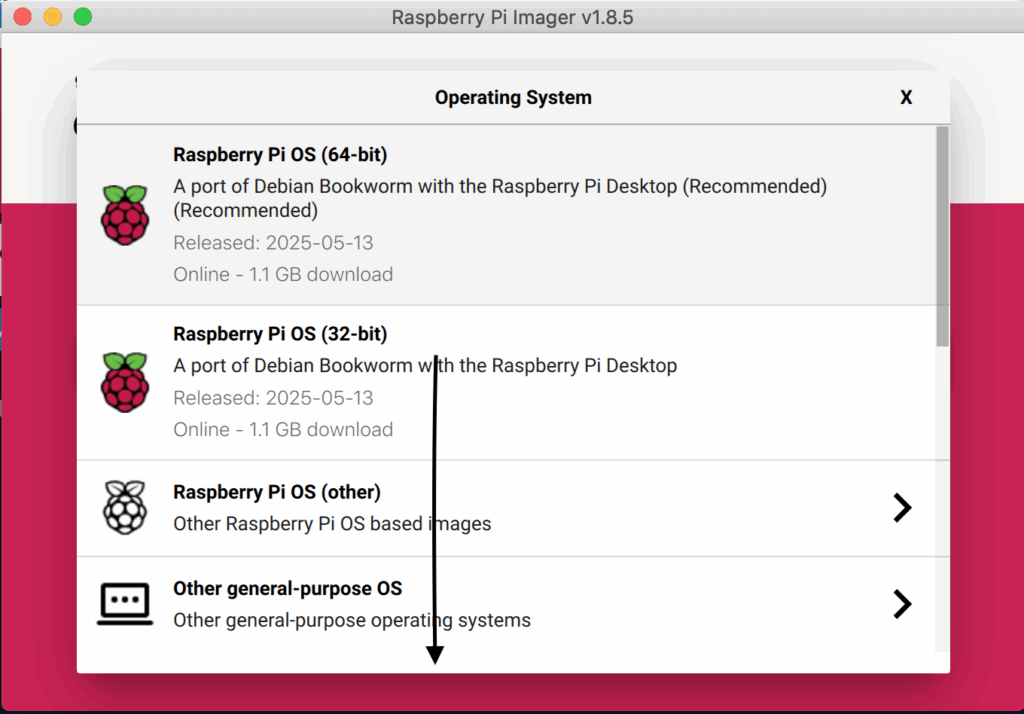Click the Raspberry Pi OS (64-bit) raspberry icon
Image resolution: width=1024 pixels, height=714 pixels.
coord(125,215)
